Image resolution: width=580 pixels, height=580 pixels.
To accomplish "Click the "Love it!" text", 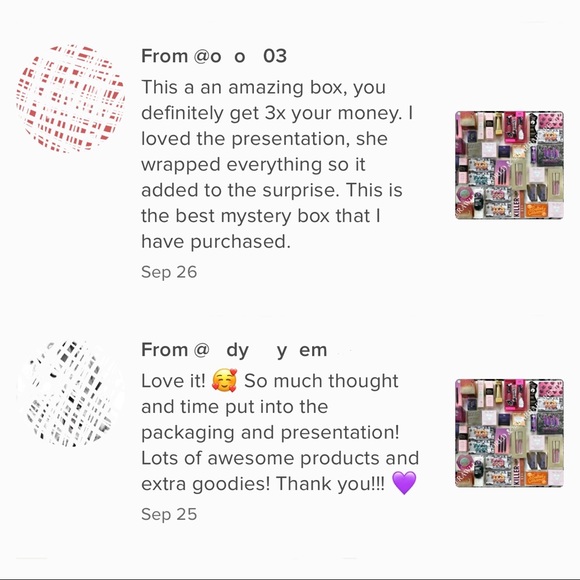I will pos(173,381).
